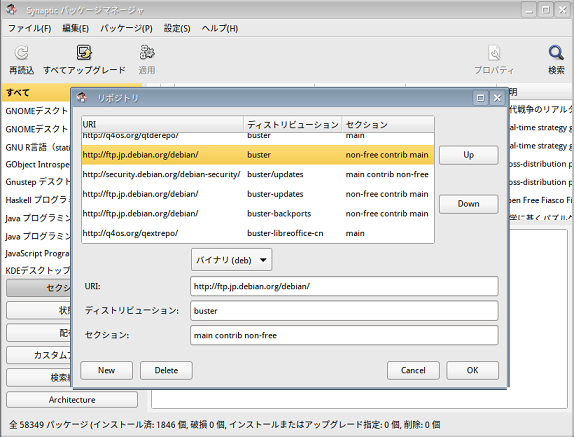This screenshot has height=437, width=574.
Task: Maximize the Repository (リポジトリ) dialog
Action: (x=480, y=98)
